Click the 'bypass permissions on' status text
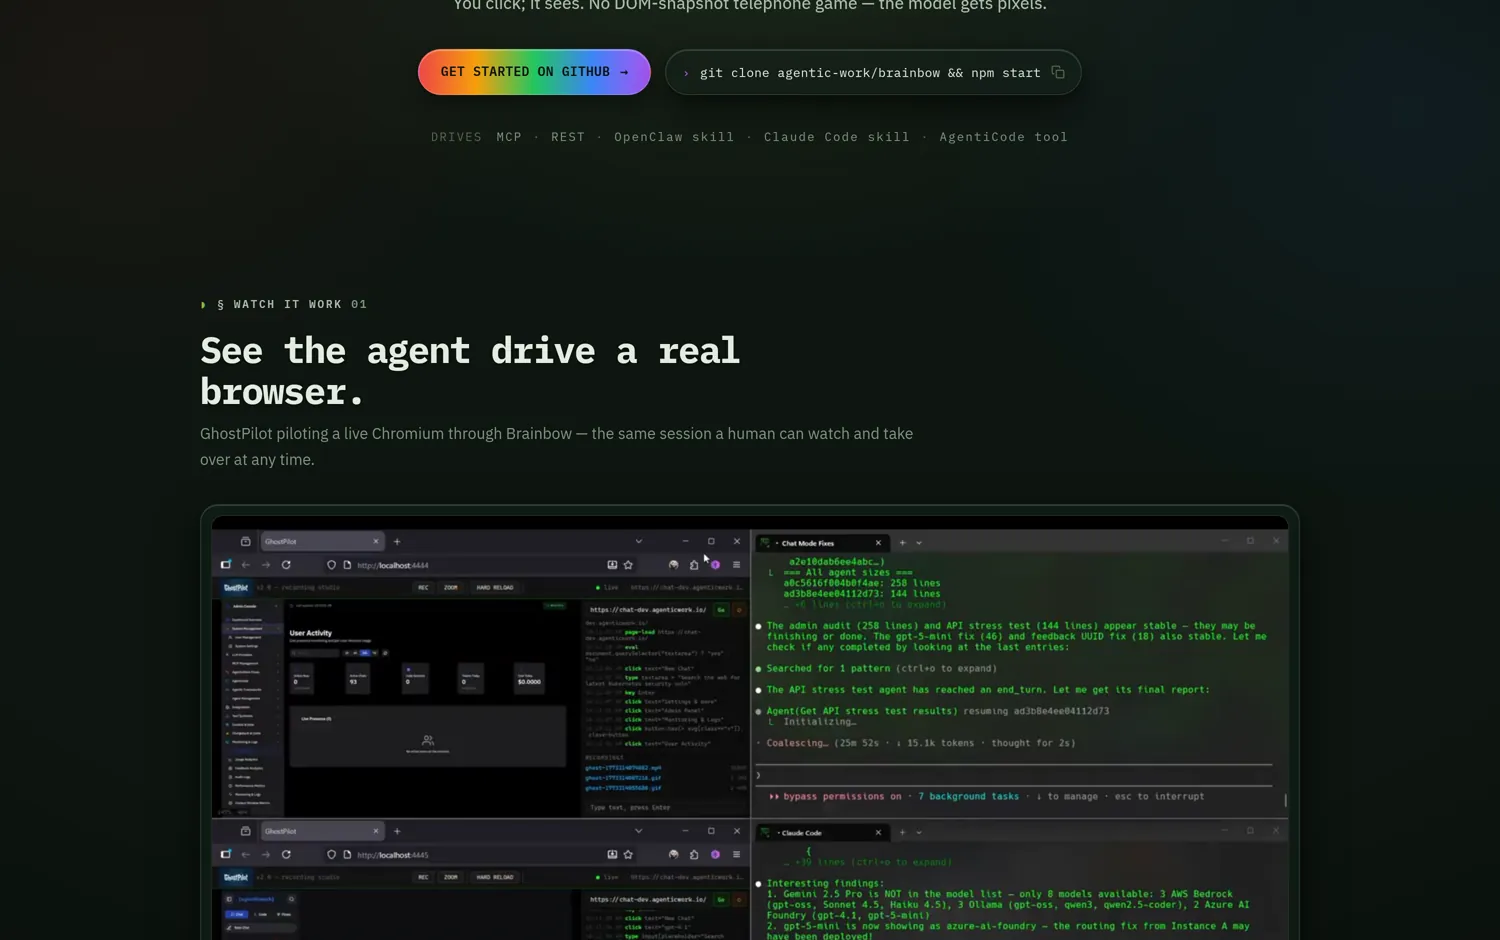Image resolution: width=1500 pixels, height=940 pixels. click(842, 797)
